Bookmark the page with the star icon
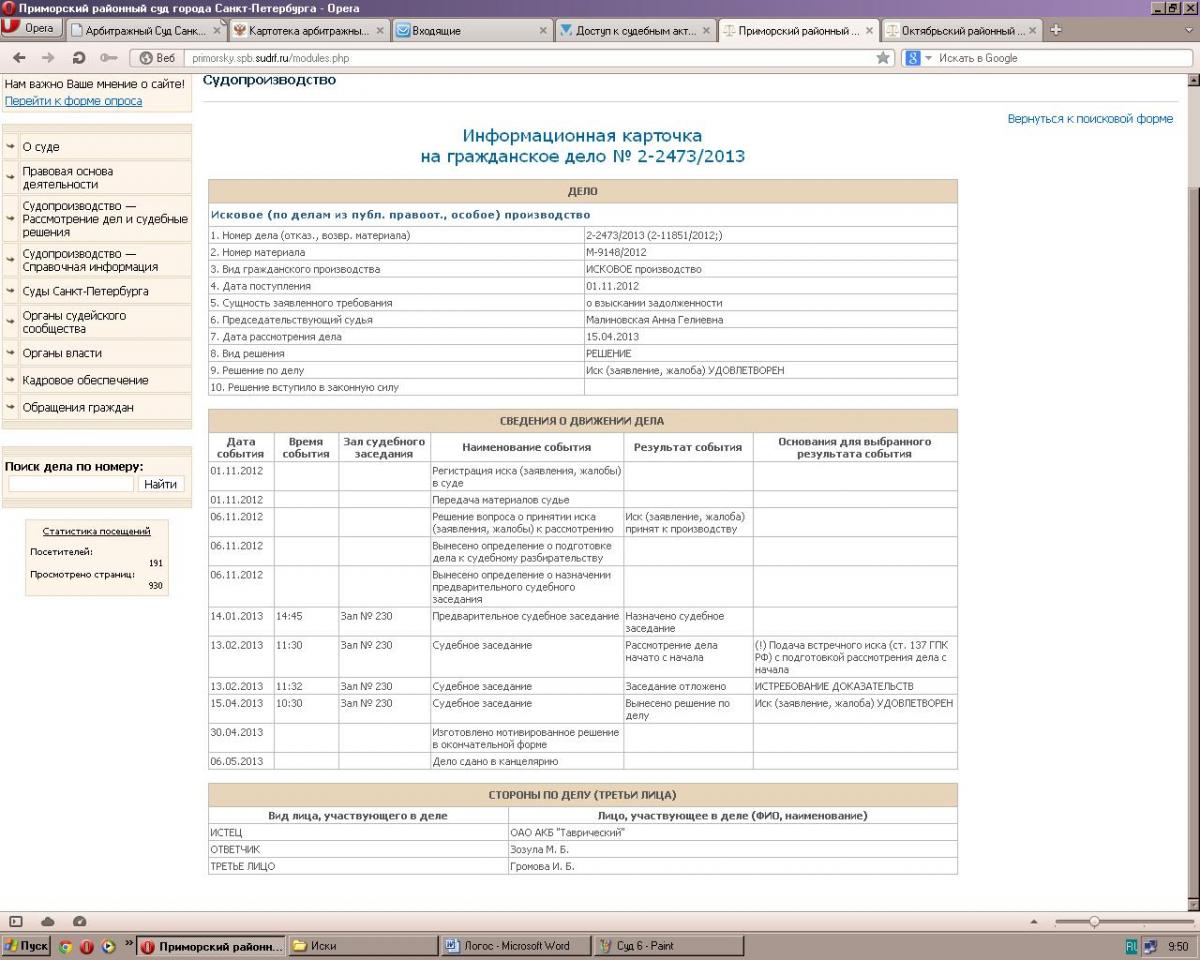Image resolution: width=1200 pixels, height=960 pixels. (883, 58)
